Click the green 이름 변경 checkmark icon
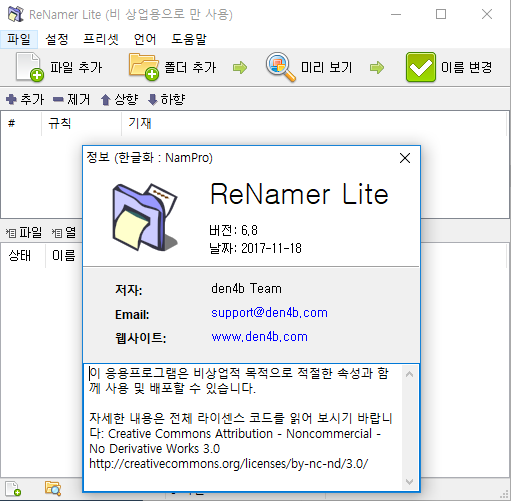The image size is (511, 501). click(421, 67)
